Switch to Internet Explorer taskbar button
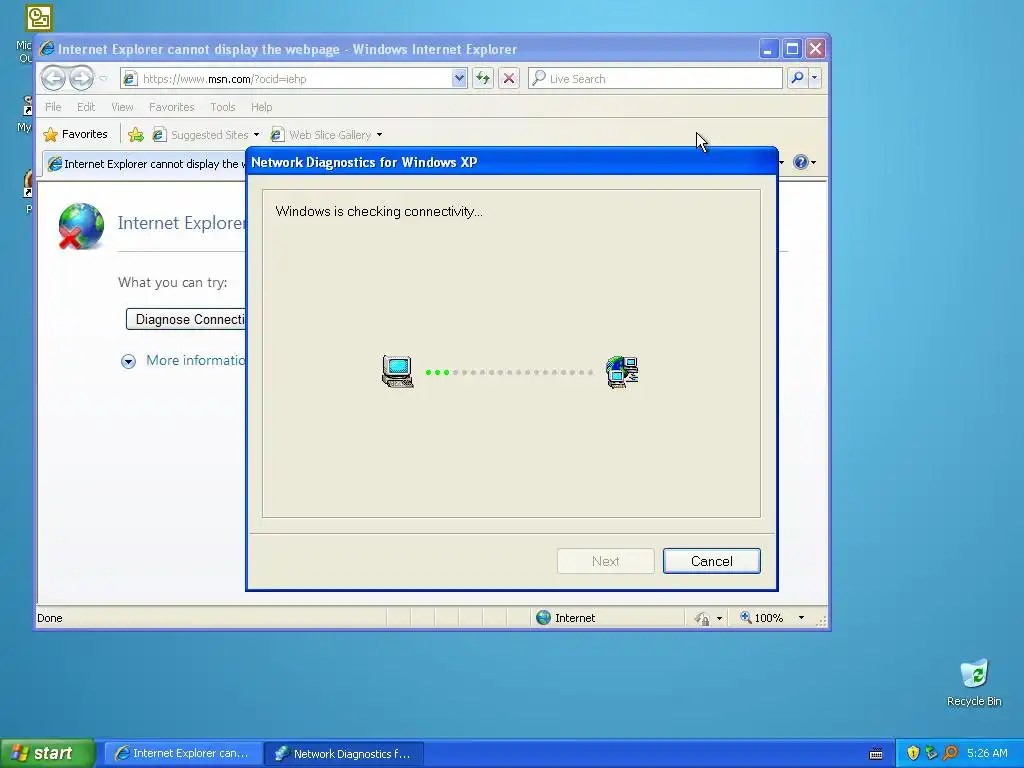Screen dimensions: 1024x768 (x=182, y=753)
